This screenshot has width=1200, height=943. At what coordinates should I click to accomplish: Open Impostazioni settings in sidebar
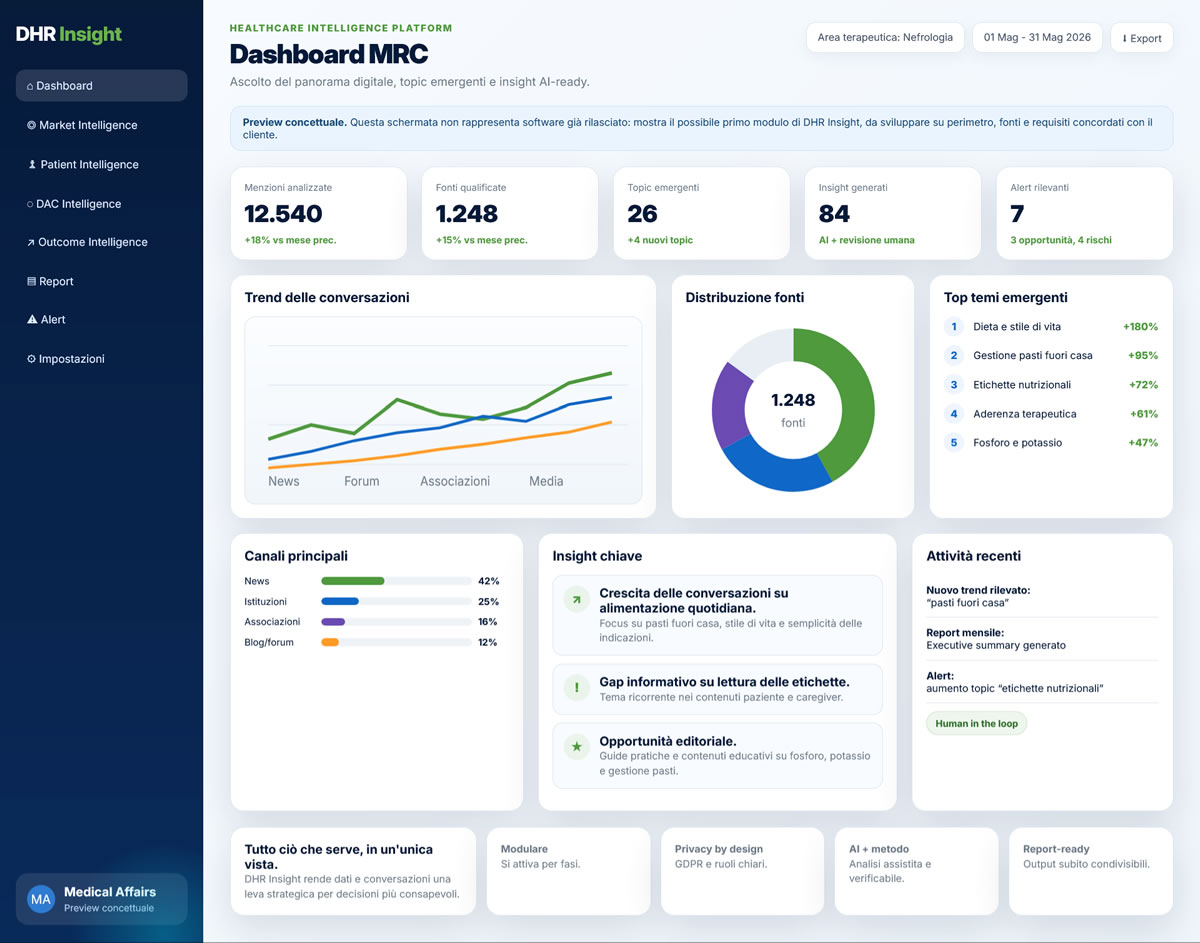(101, 359)
